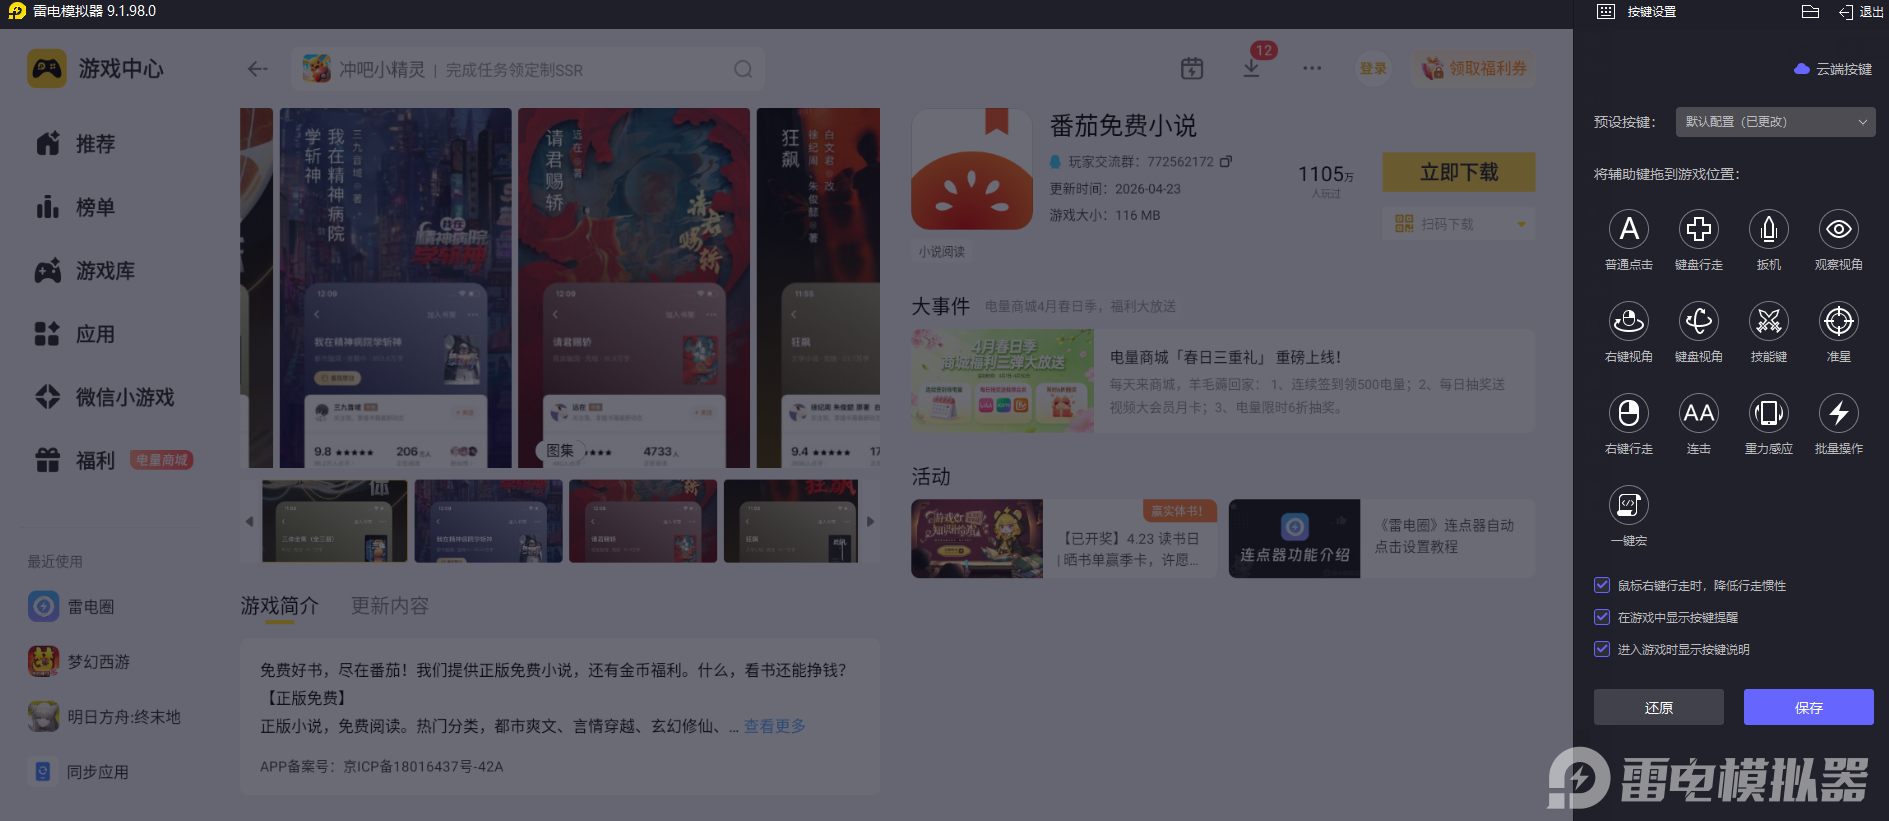Select the 观察视角 eye icon
Image resolution: width=1889 pixels, height=821 pixels.
coord(1838,229)
